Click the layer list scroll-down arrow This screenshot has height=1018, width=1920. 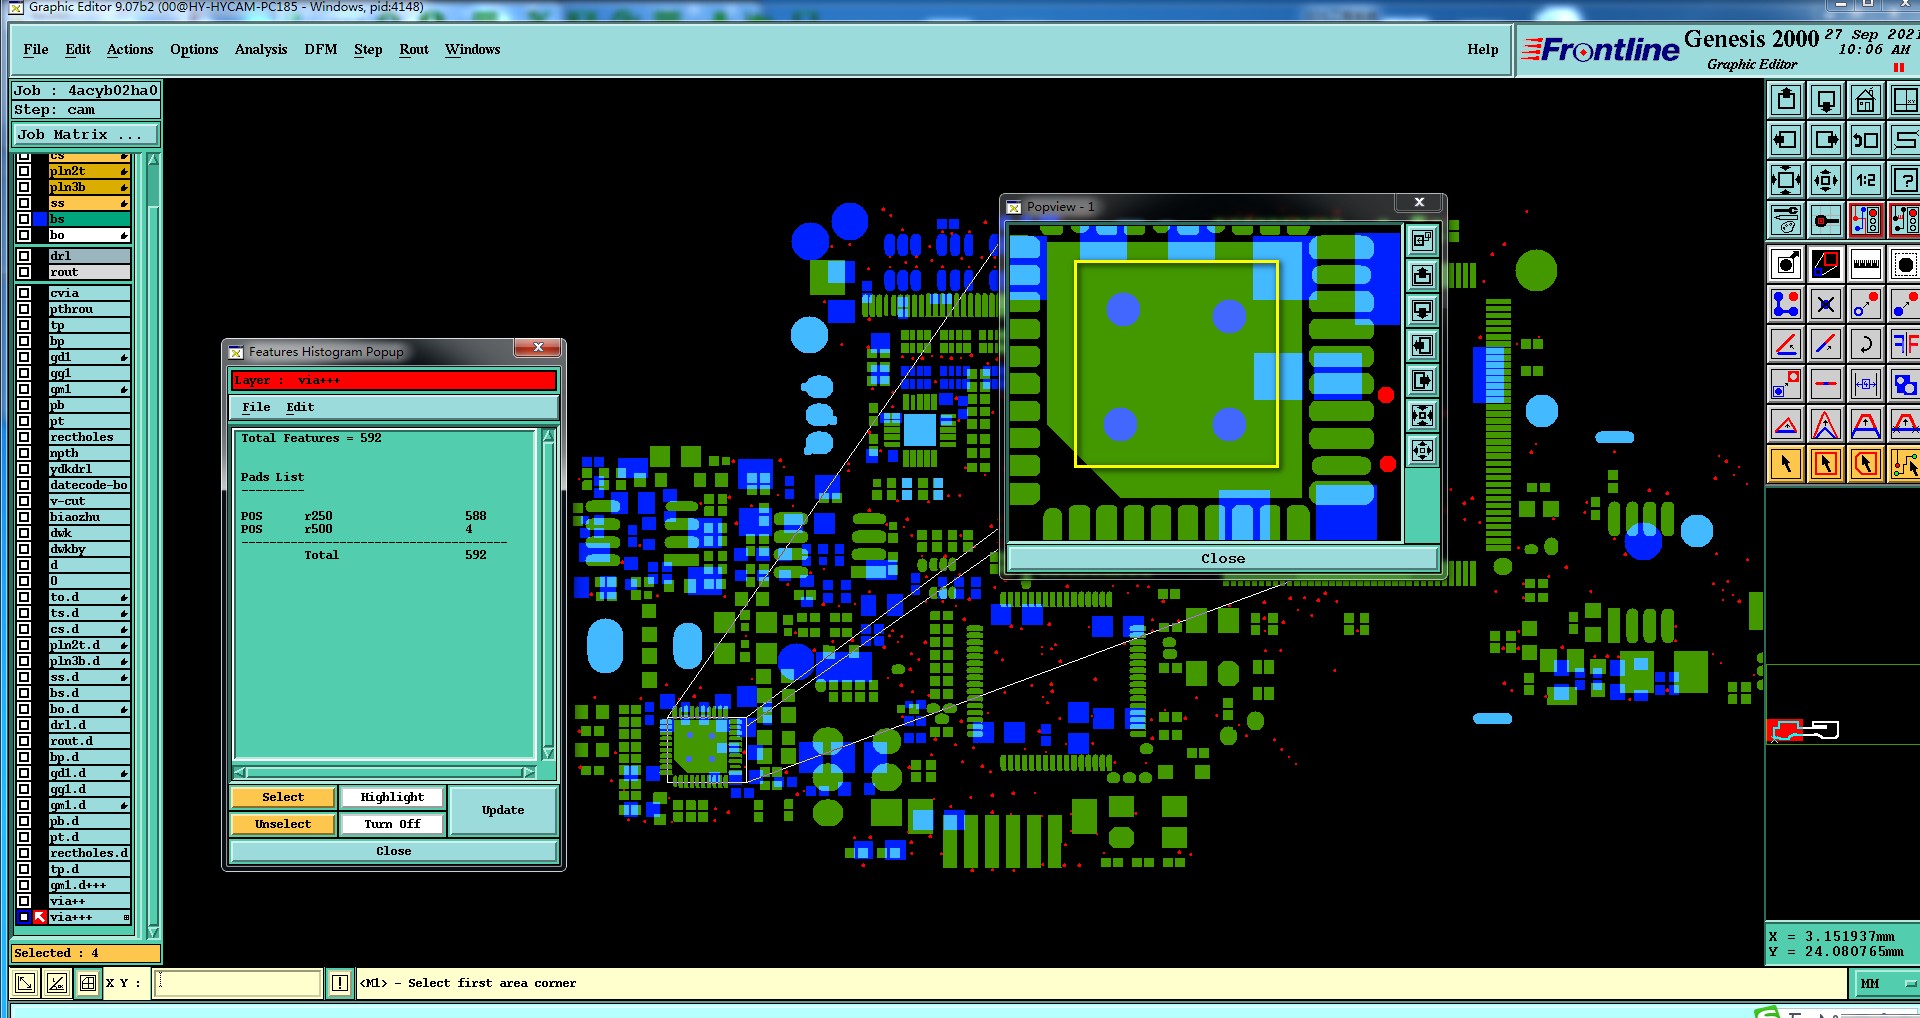[153, 931]
